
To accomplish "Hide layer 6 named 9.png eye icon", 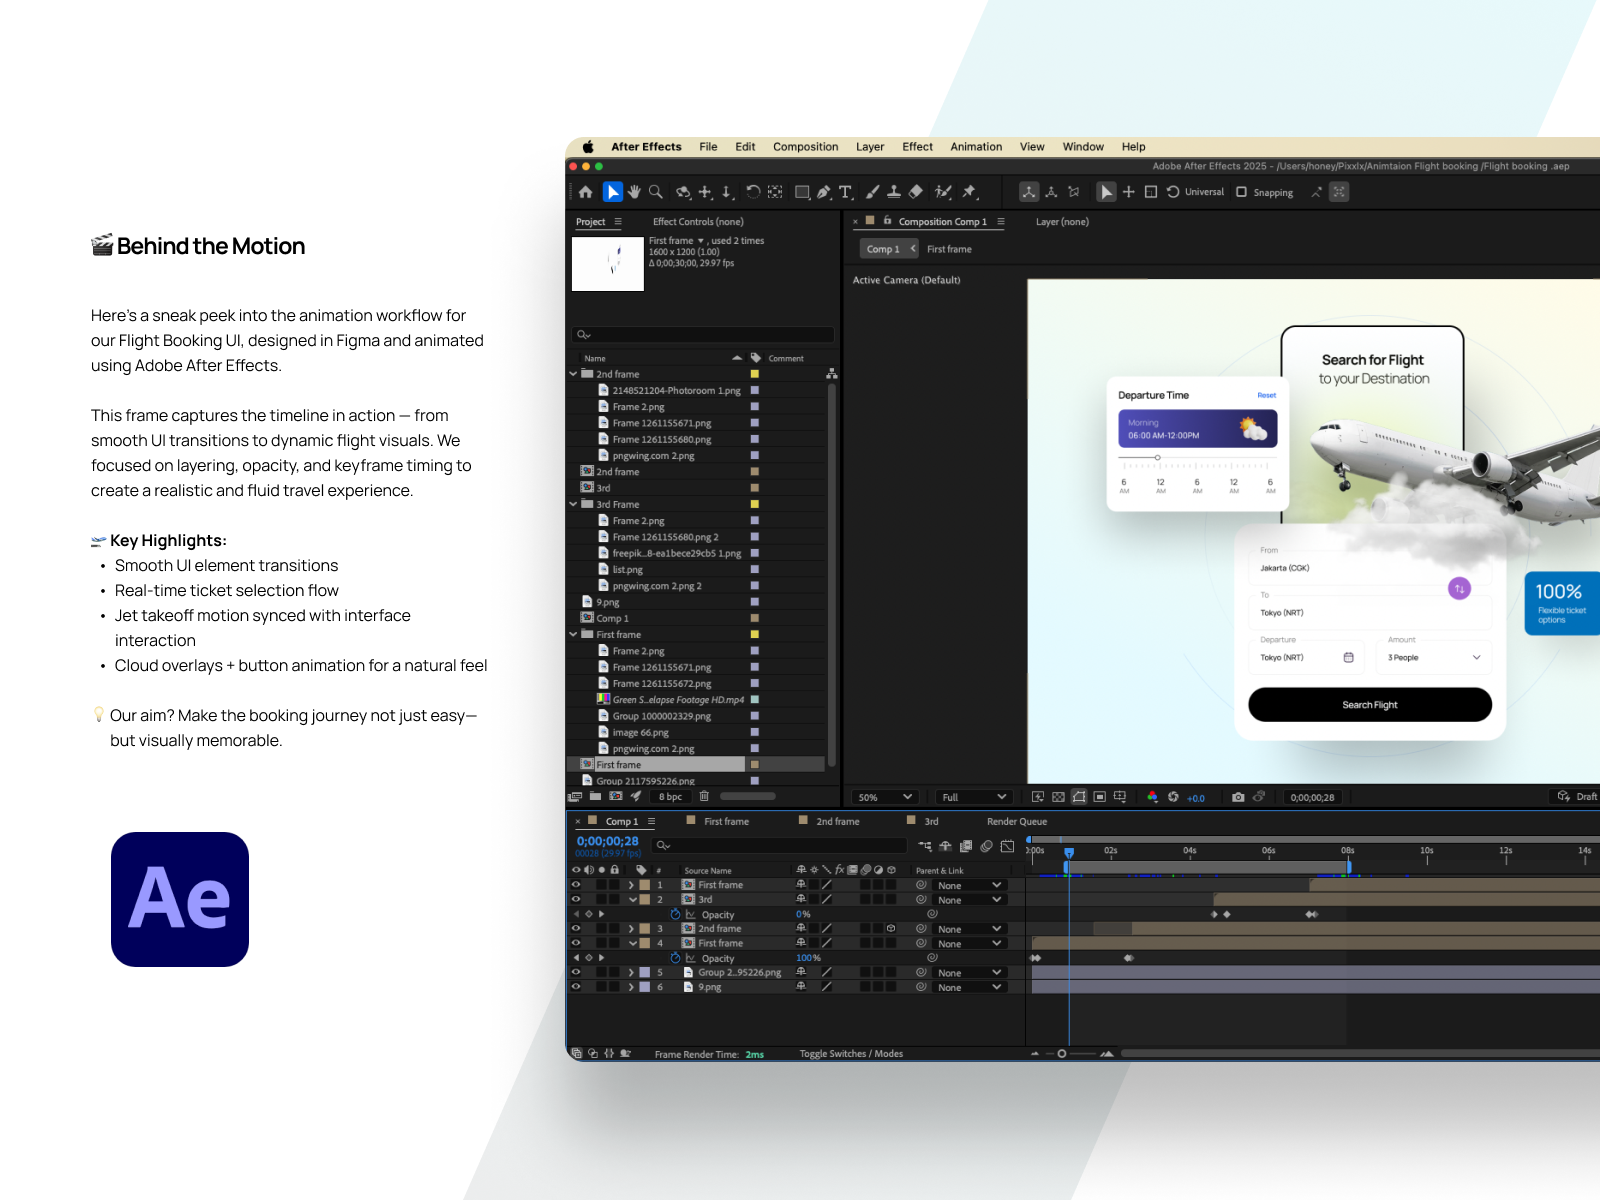I will coord(576,987).
